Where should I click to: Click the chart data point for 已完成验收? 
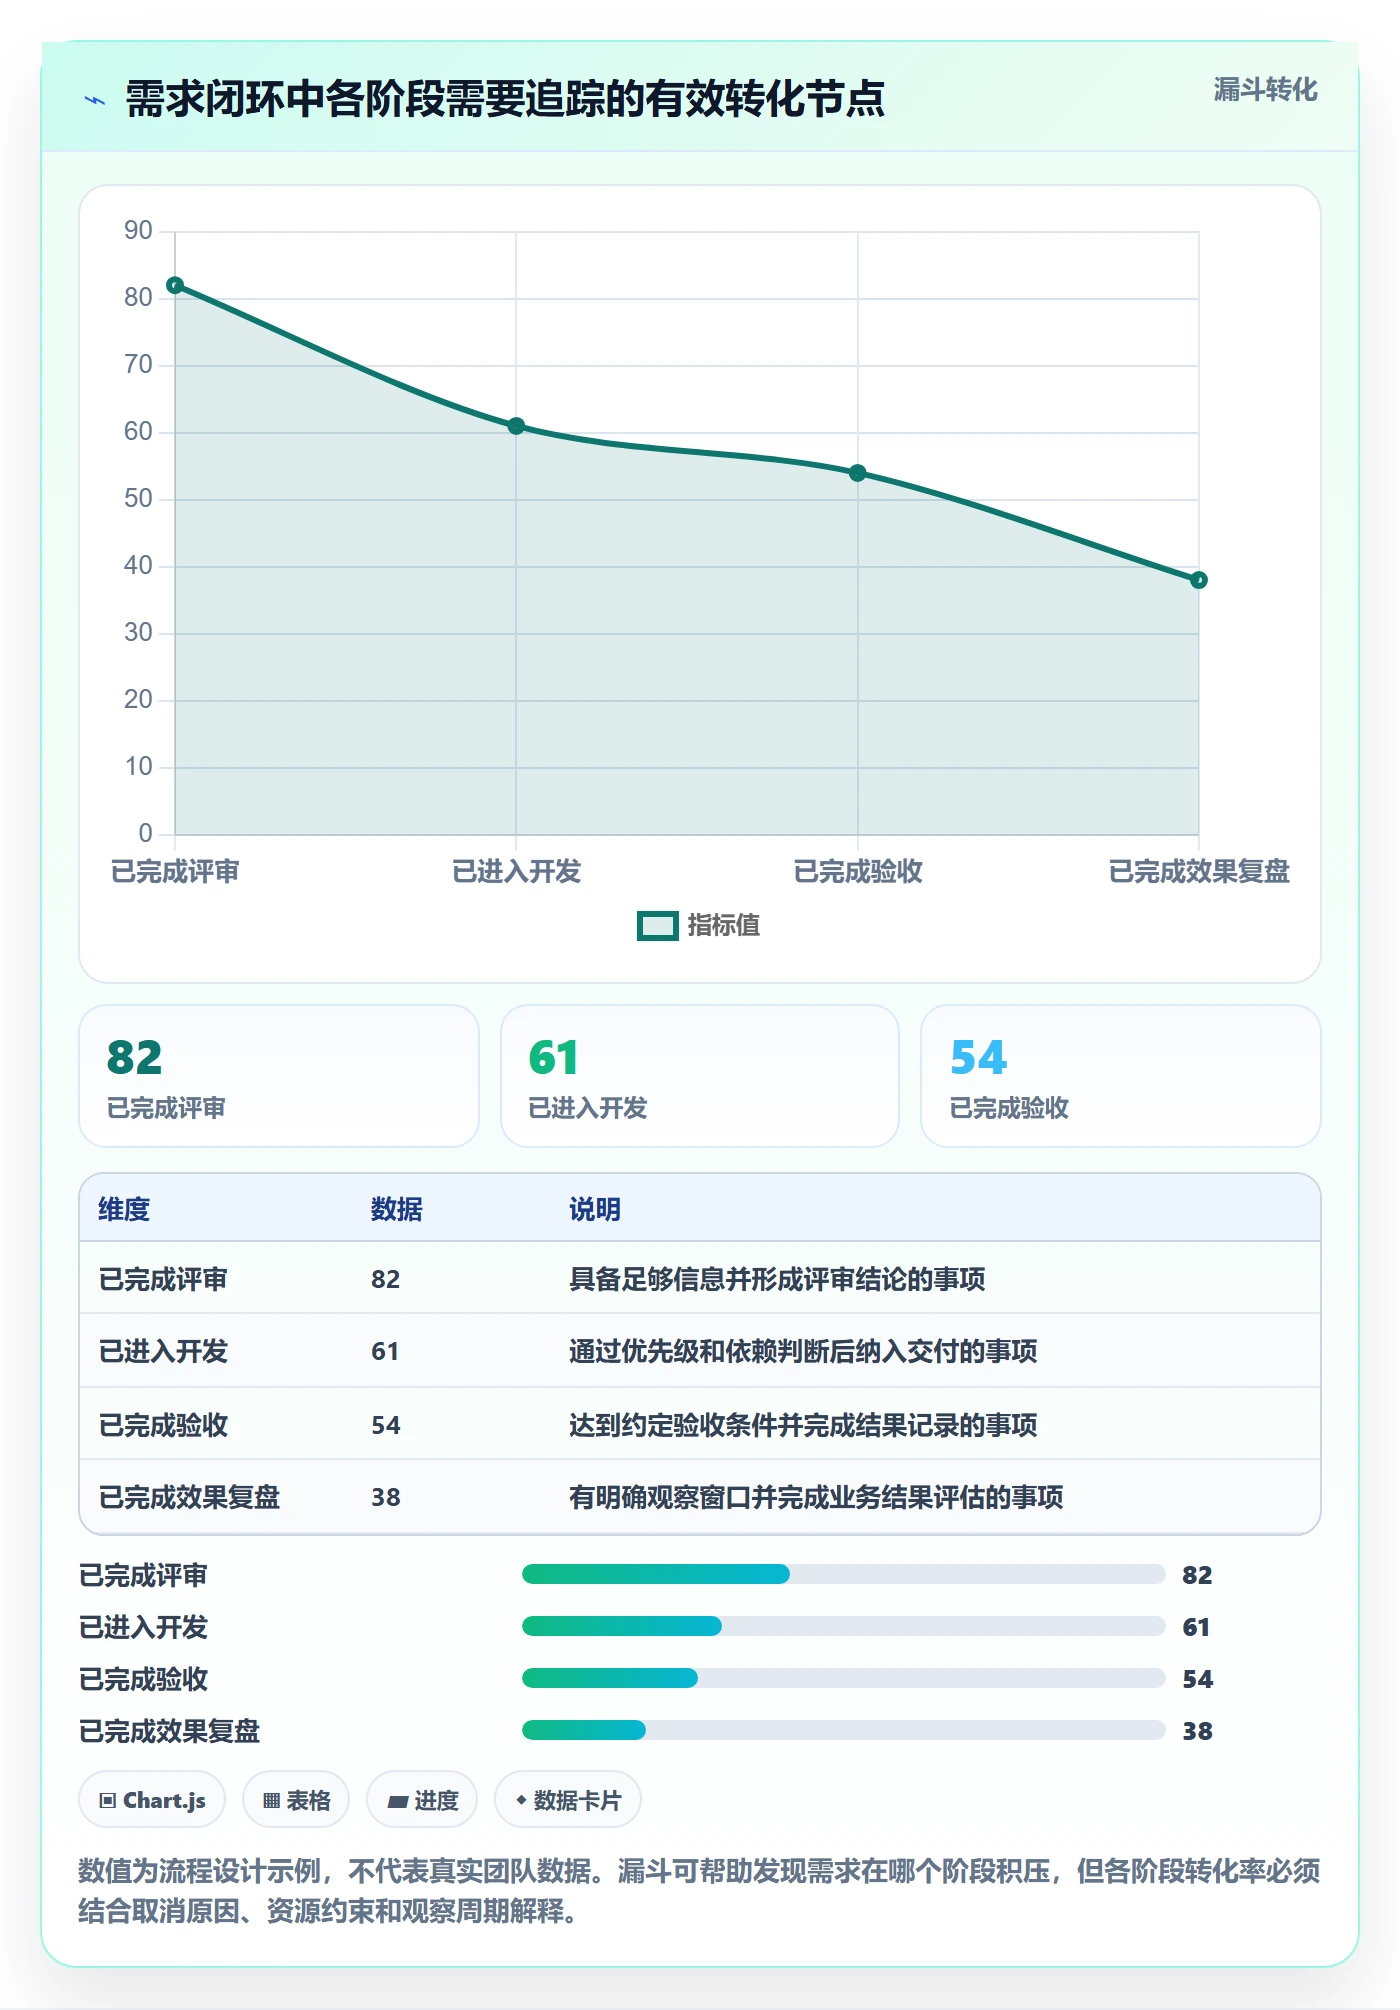pyautogui.click(x=858, y=473)
